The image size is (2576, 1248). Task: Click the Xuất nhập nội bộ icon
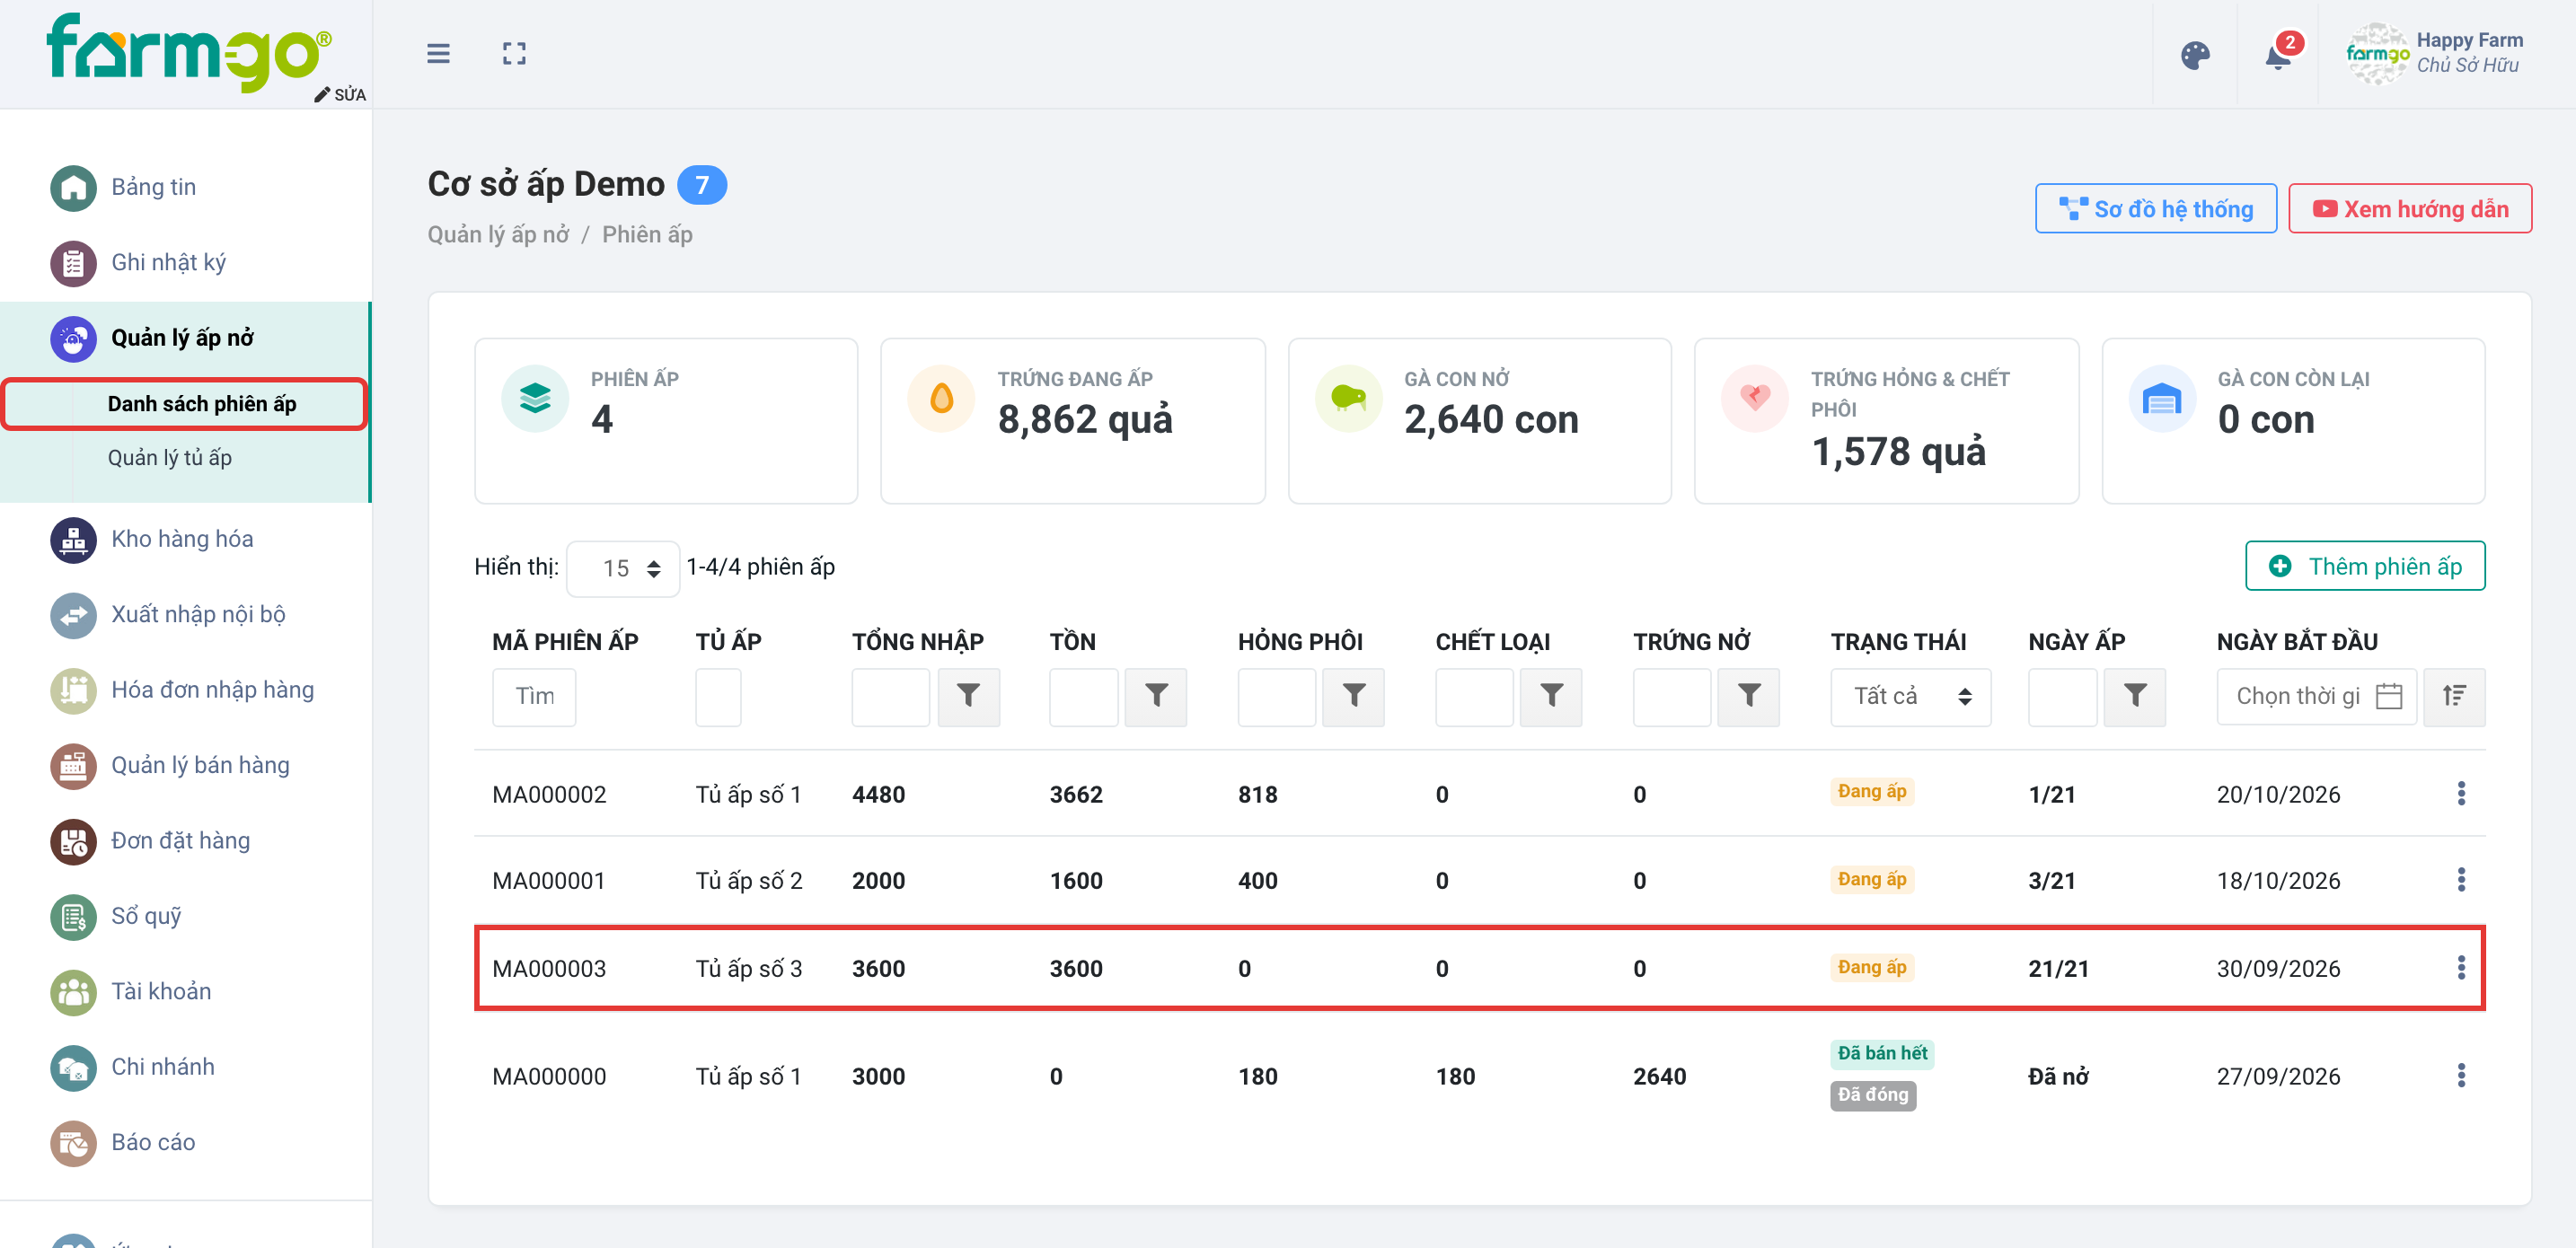click(73, 615)
